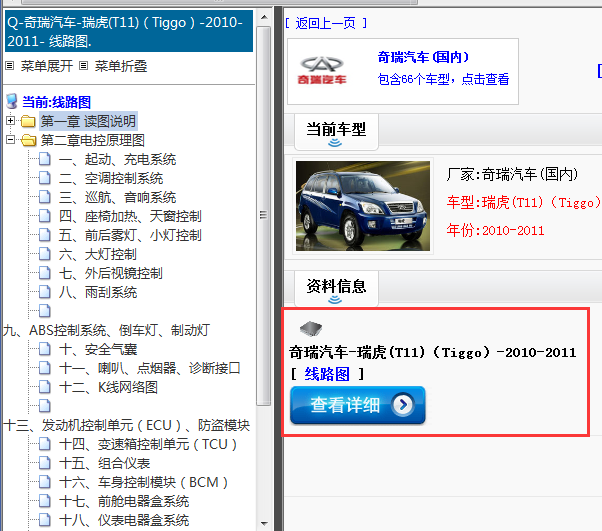The height and width of the screenshot is (531, 602).
Task: Select 六、大灯控制 entry
Action: pos(98,254)
